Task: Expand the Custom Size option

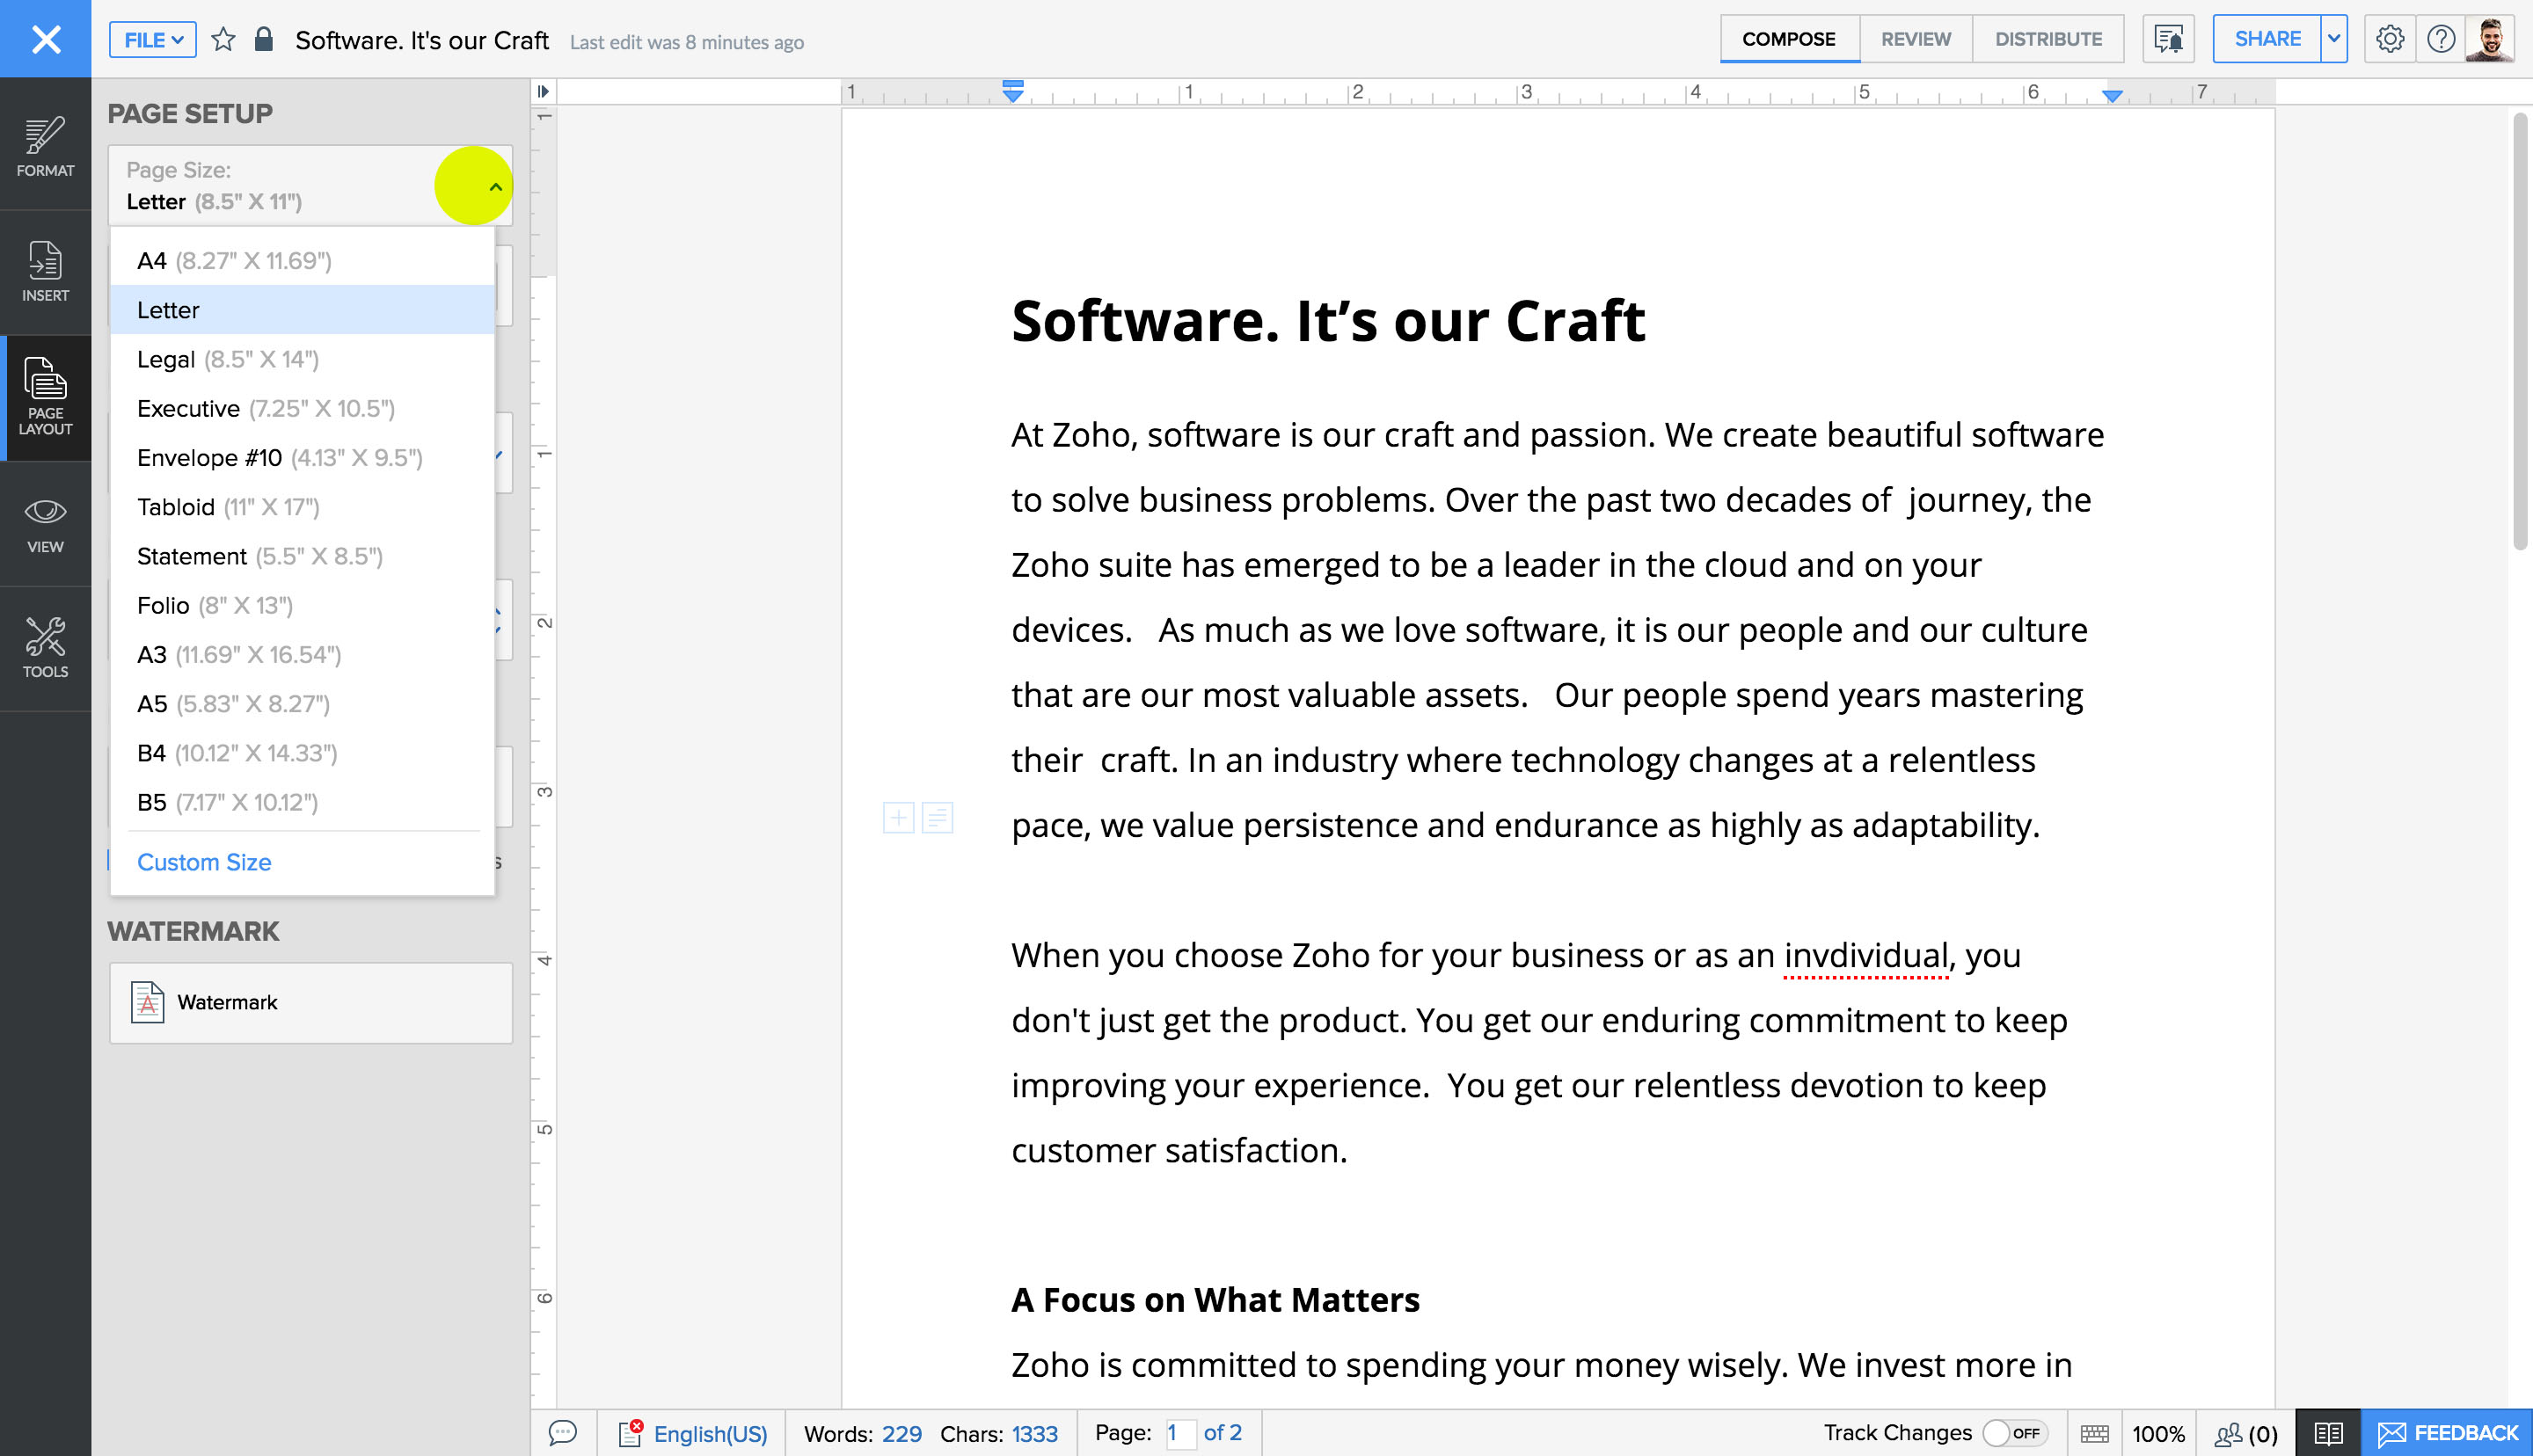Action: [x=203, y=861]
